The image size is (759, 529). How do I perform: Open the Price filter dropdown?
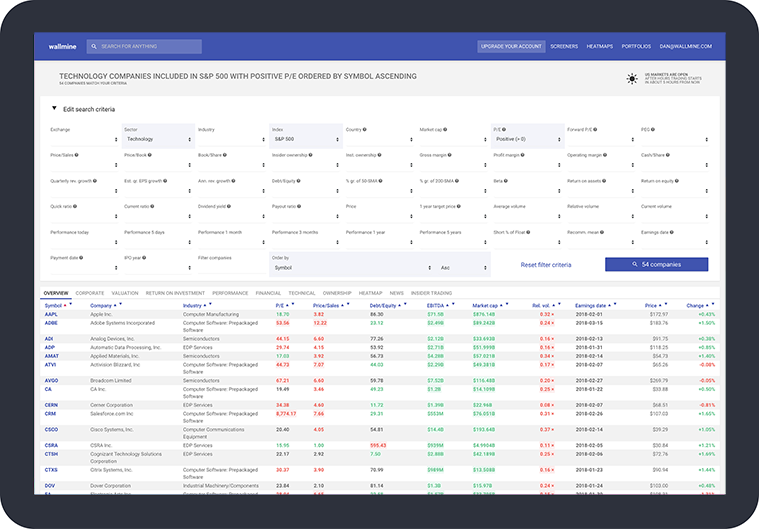point(379,216)
